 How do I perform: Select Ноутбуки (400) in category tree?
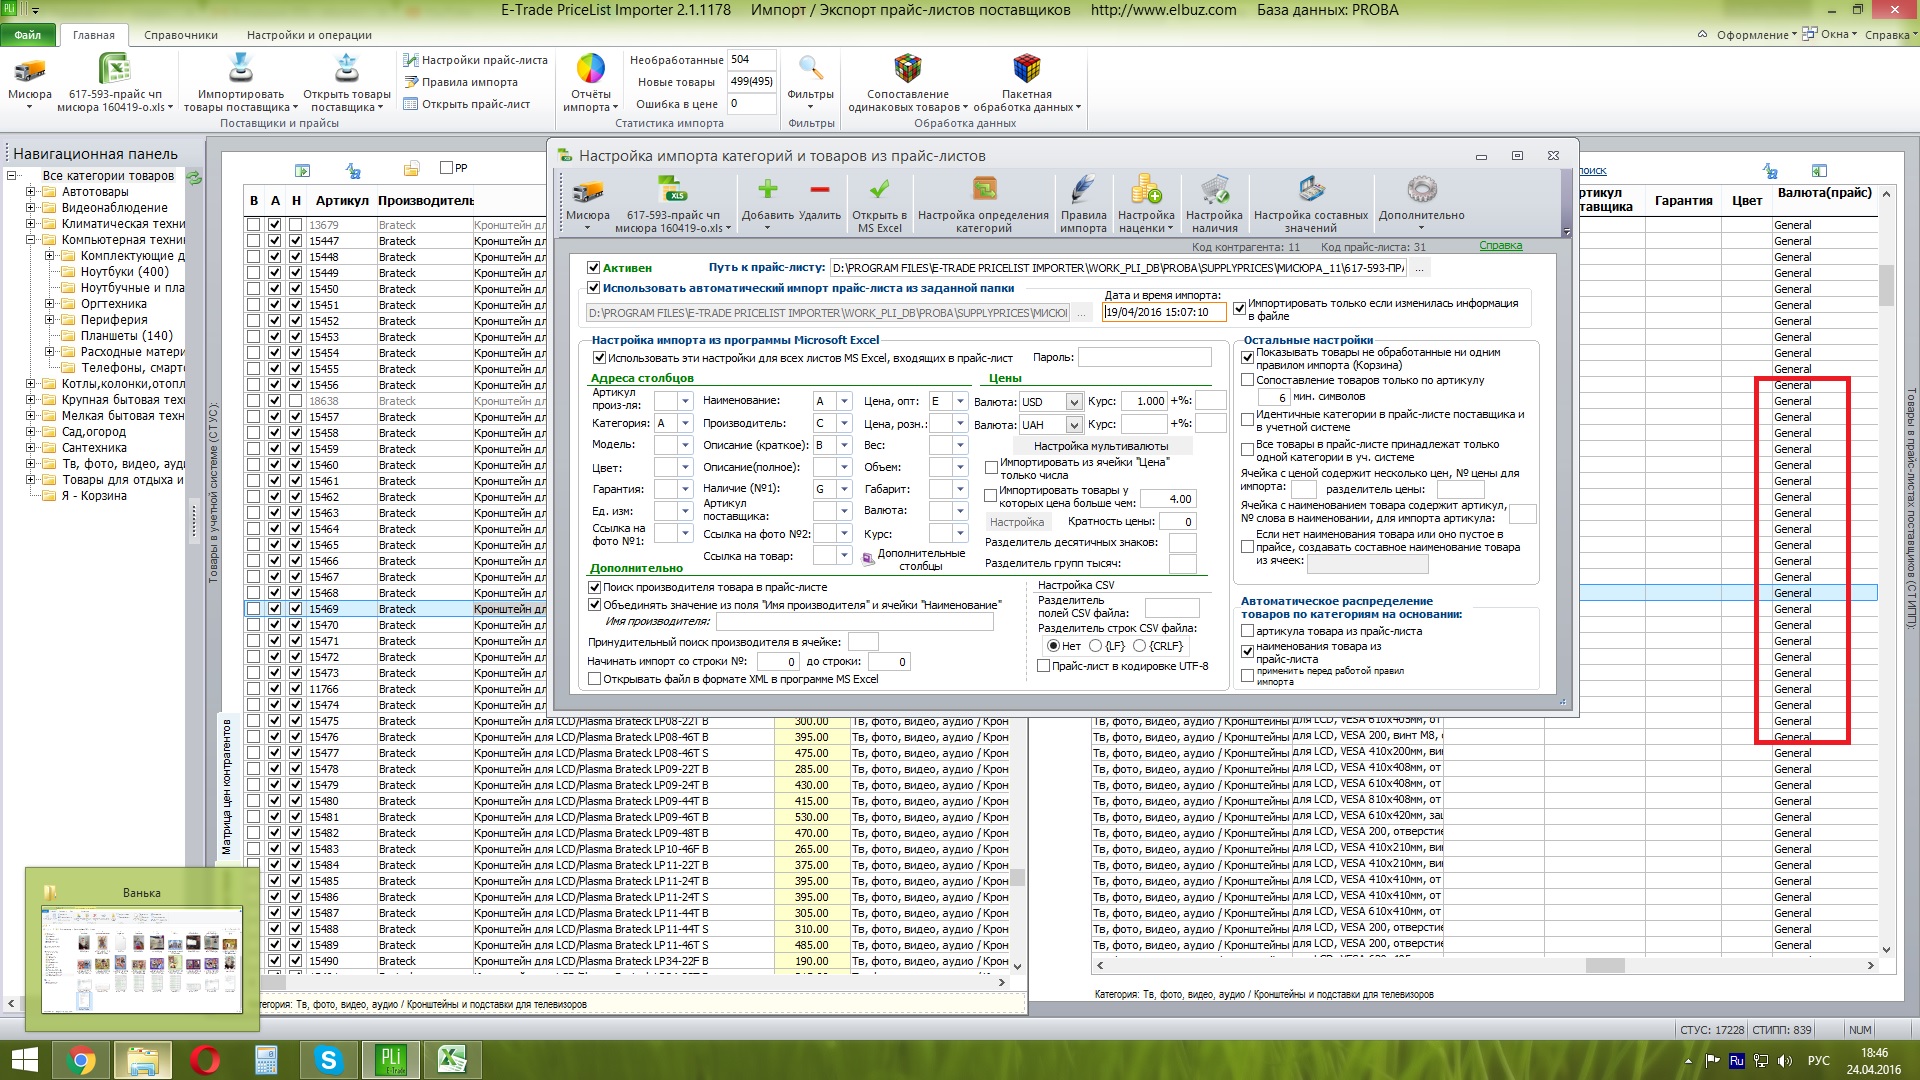coord(125,272)
